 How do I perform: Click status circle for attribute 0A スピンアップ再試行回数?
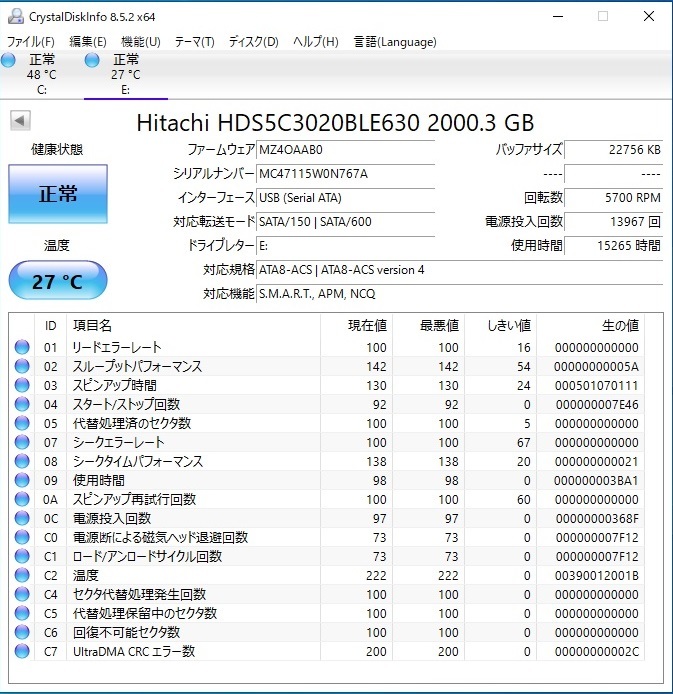pos(22,500)
